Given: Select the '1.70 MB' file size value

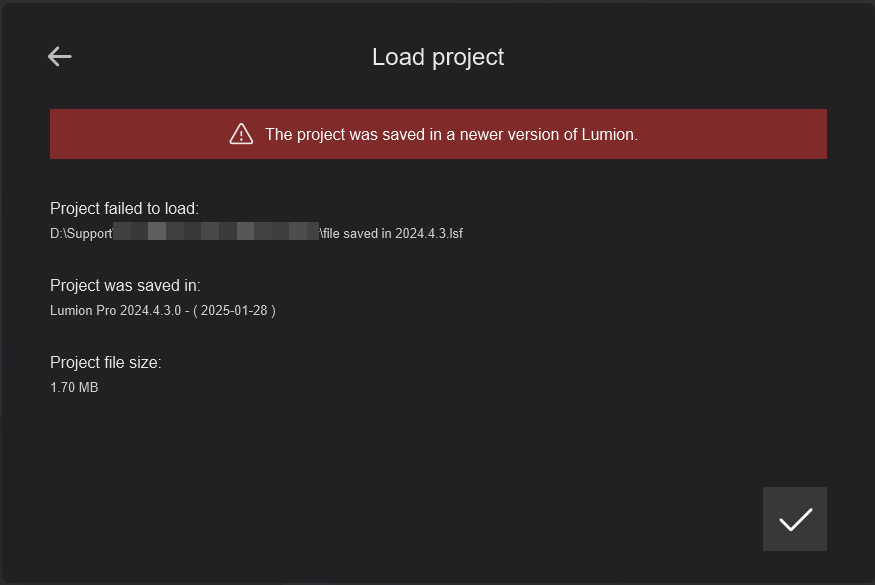Looking at the screenshot, I should pos(74,387).
